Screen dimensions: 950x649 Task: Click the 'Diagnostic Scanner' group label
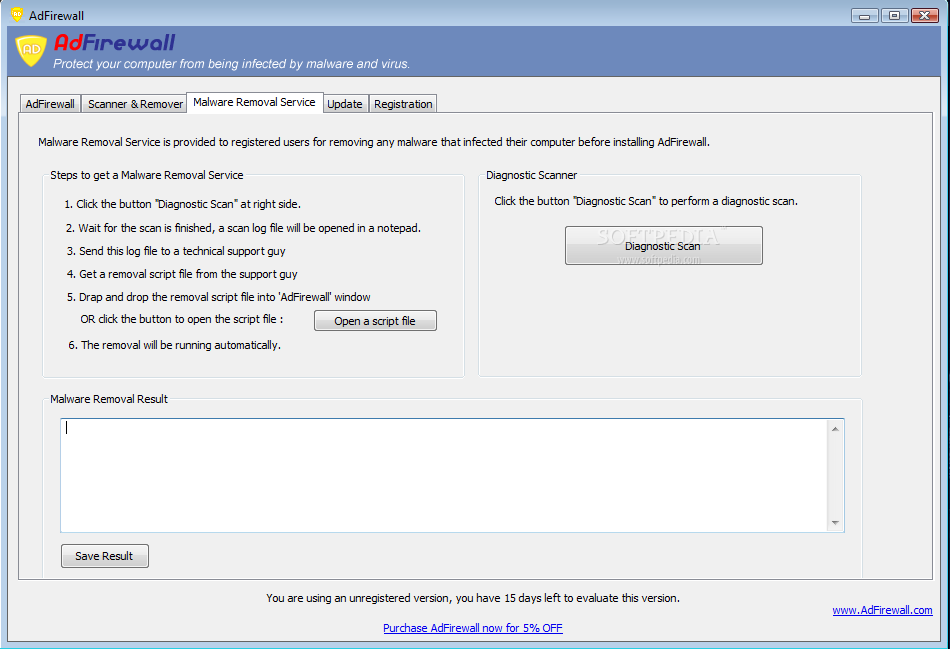point(531,175)
